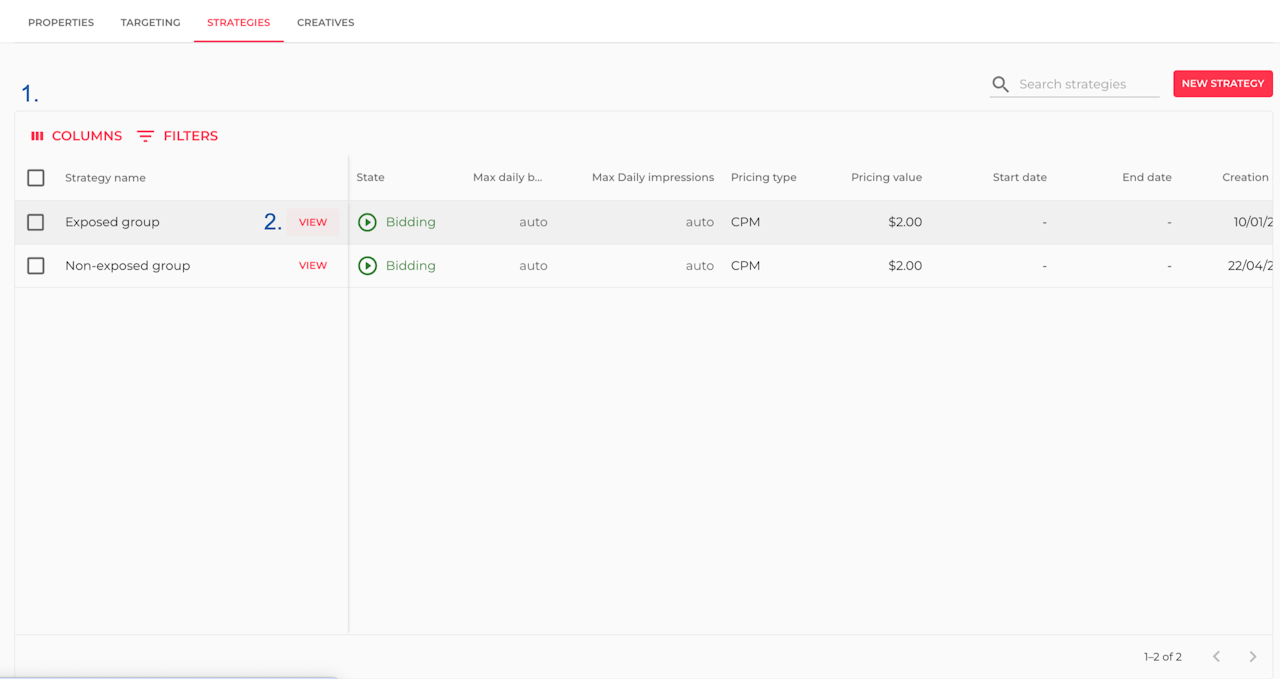View the Exposed group strategy
Viewport: 1280px width, 679px height.
coord(313,222)
